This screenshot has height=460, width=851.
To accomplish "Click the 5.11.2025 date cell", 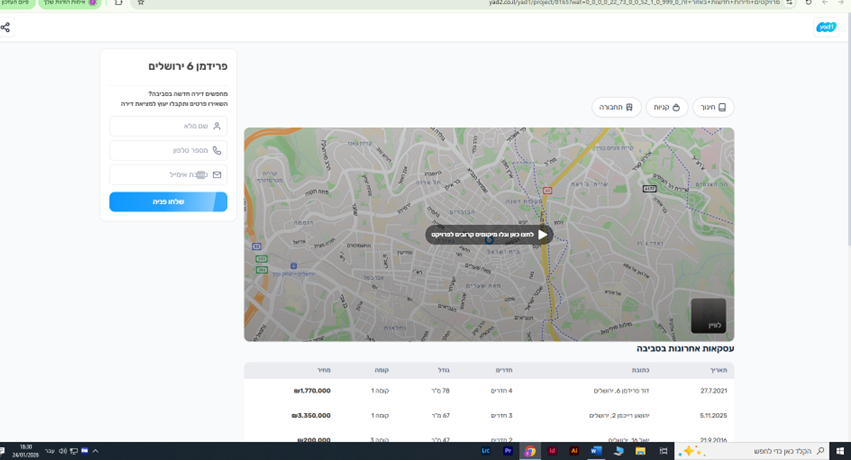I will tap(713, 416).
